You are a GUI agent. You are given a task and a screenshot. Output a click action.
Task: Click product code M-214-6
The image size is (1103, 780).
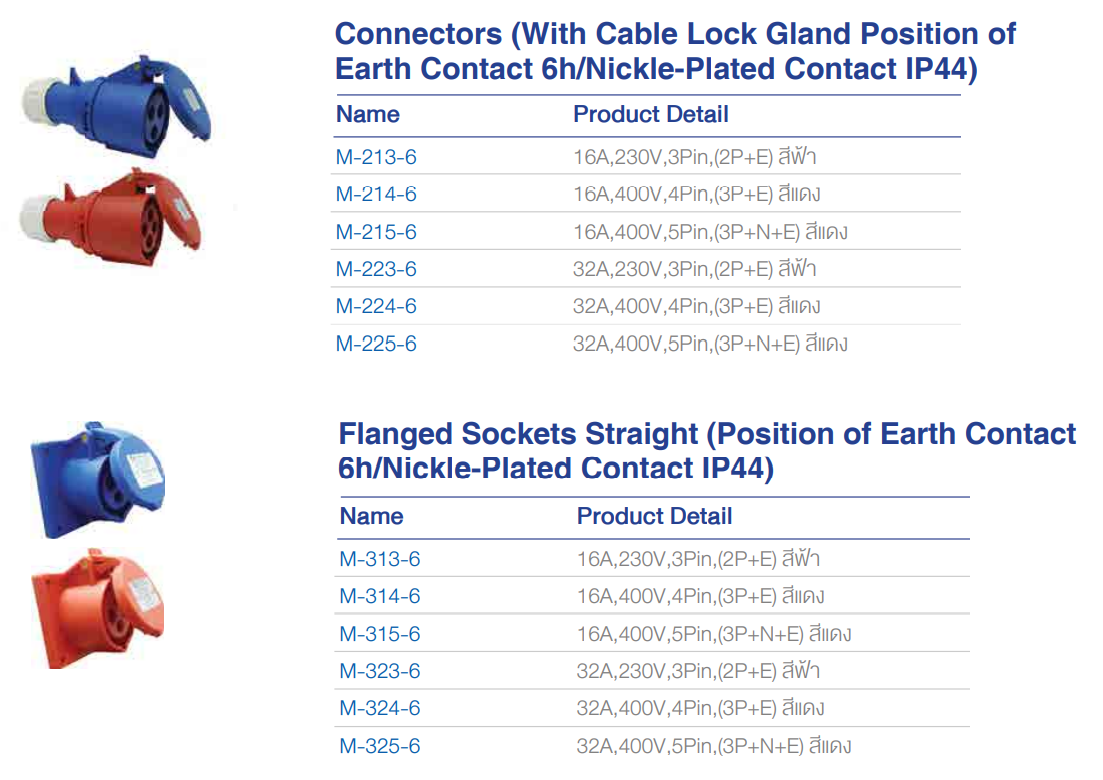[x=376, y=194]
